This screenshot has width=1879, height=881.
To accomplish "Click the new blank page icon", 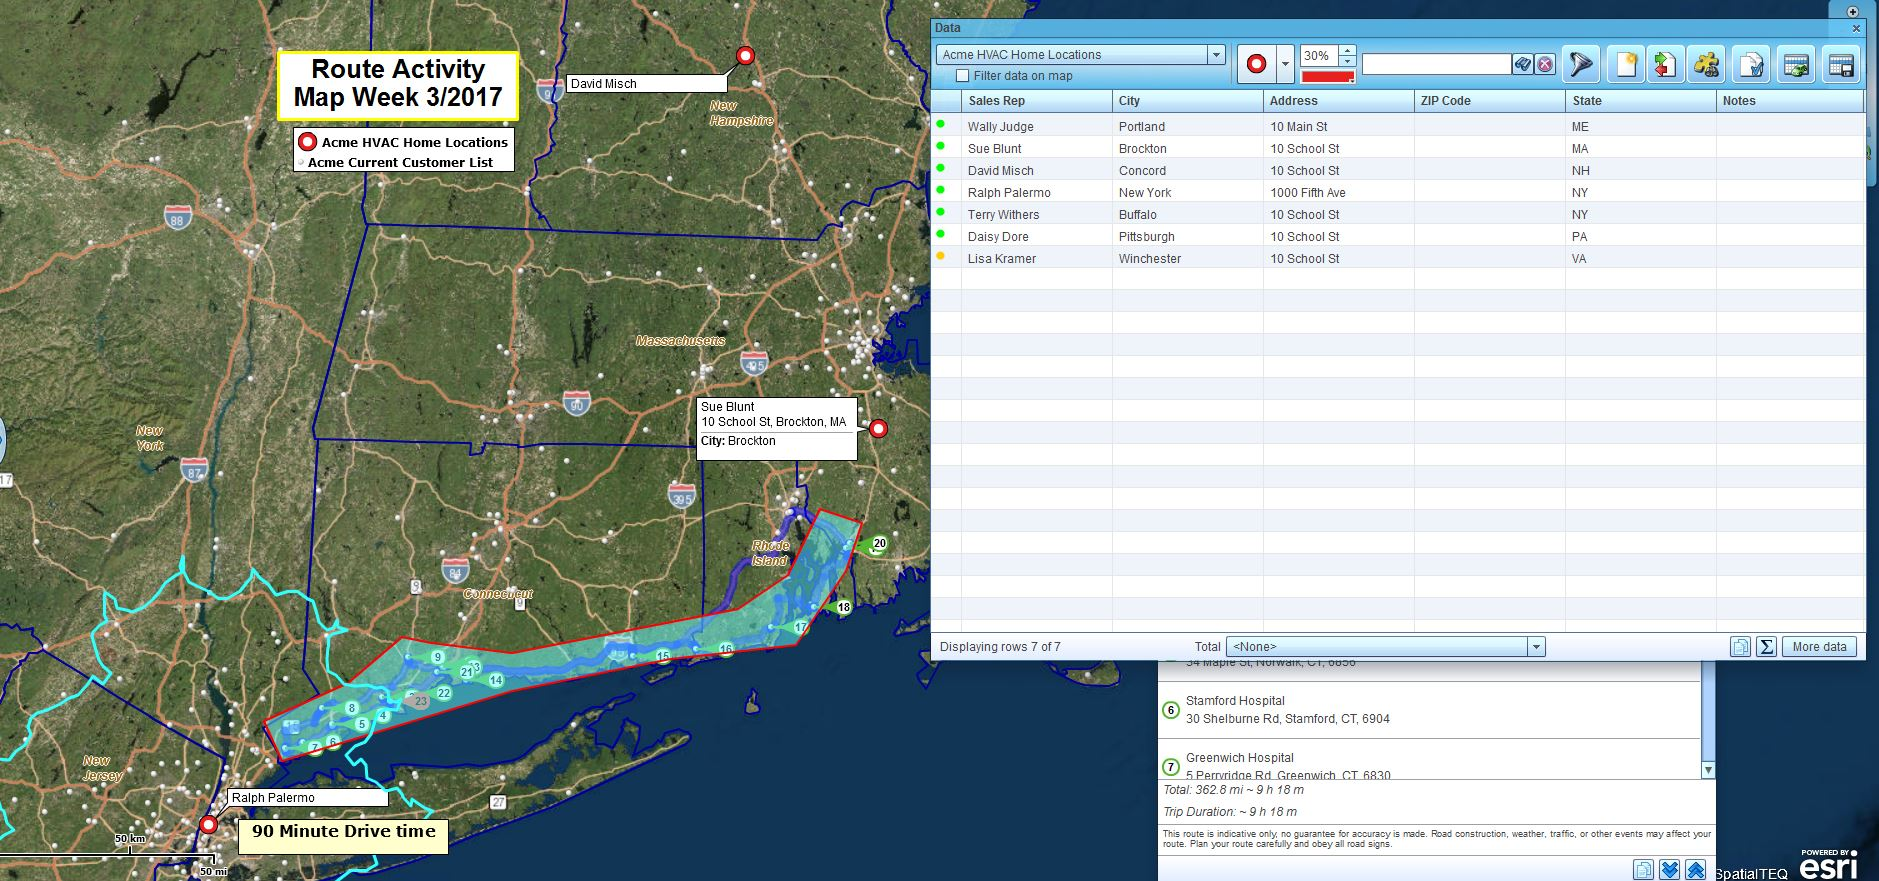I will (x=1626, y=65).
